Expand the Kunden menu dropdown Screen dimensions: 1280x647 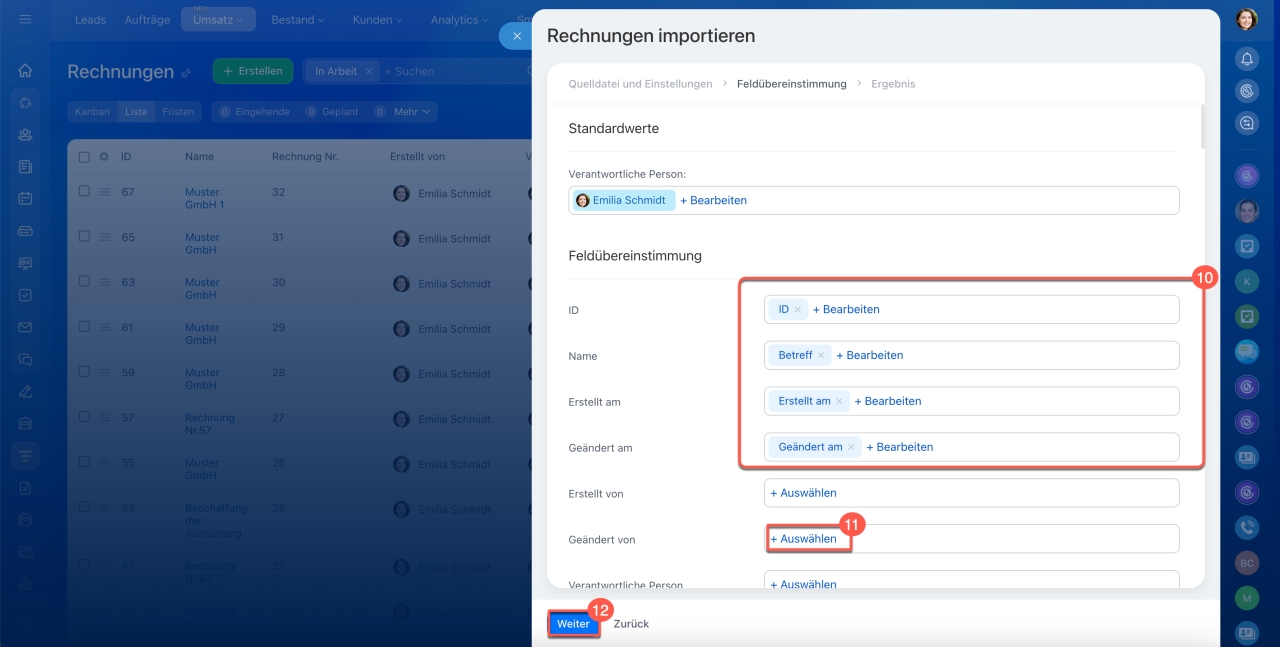(x=377, y=20)
